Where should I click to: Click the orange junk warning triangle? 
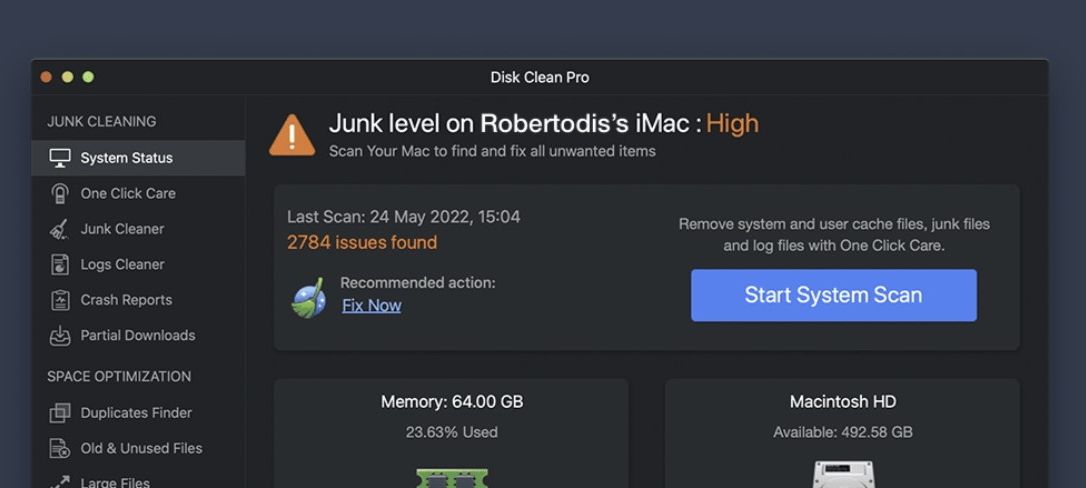click(x=292, y=135)
